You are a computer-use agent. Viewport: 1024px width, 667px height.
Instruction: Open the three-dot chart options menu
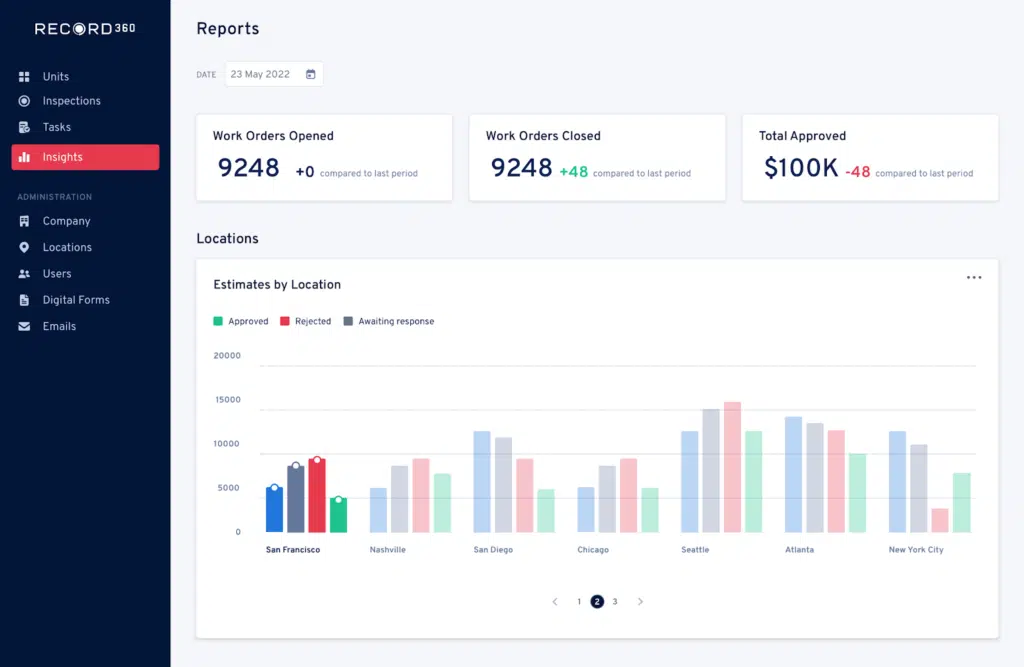[974, 278]
